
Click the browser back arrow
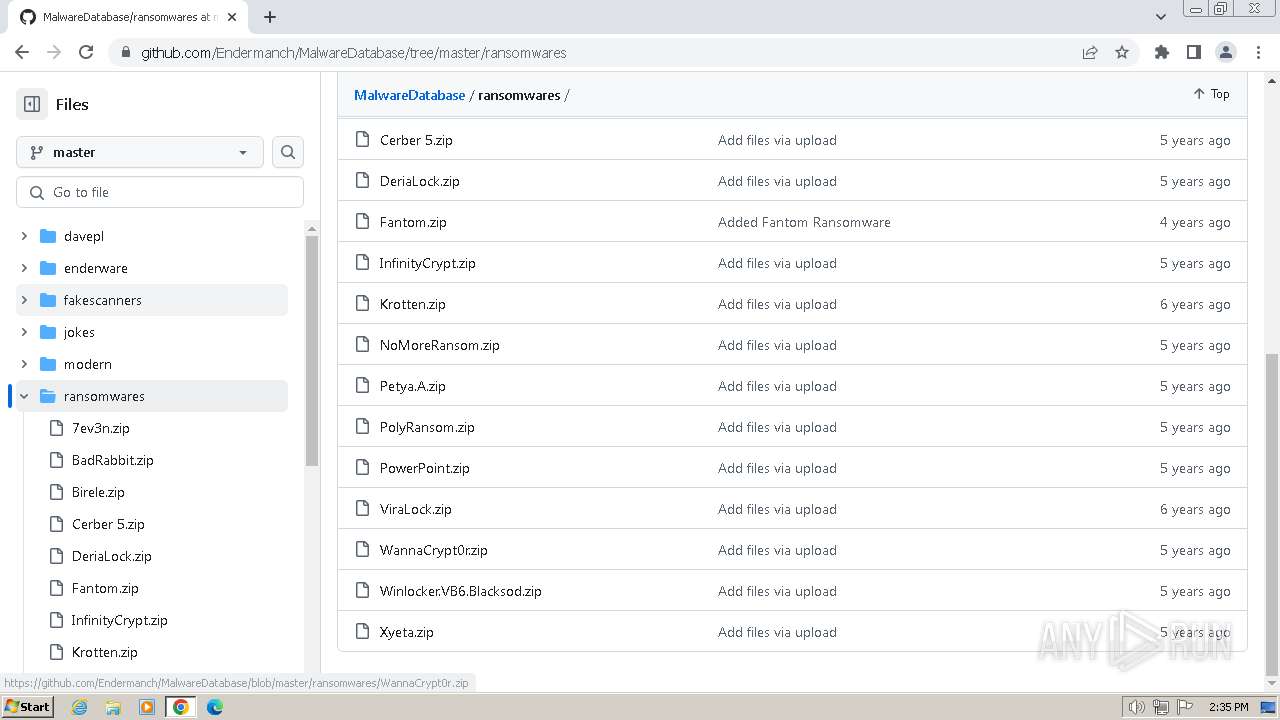click(x=22, y=52)
